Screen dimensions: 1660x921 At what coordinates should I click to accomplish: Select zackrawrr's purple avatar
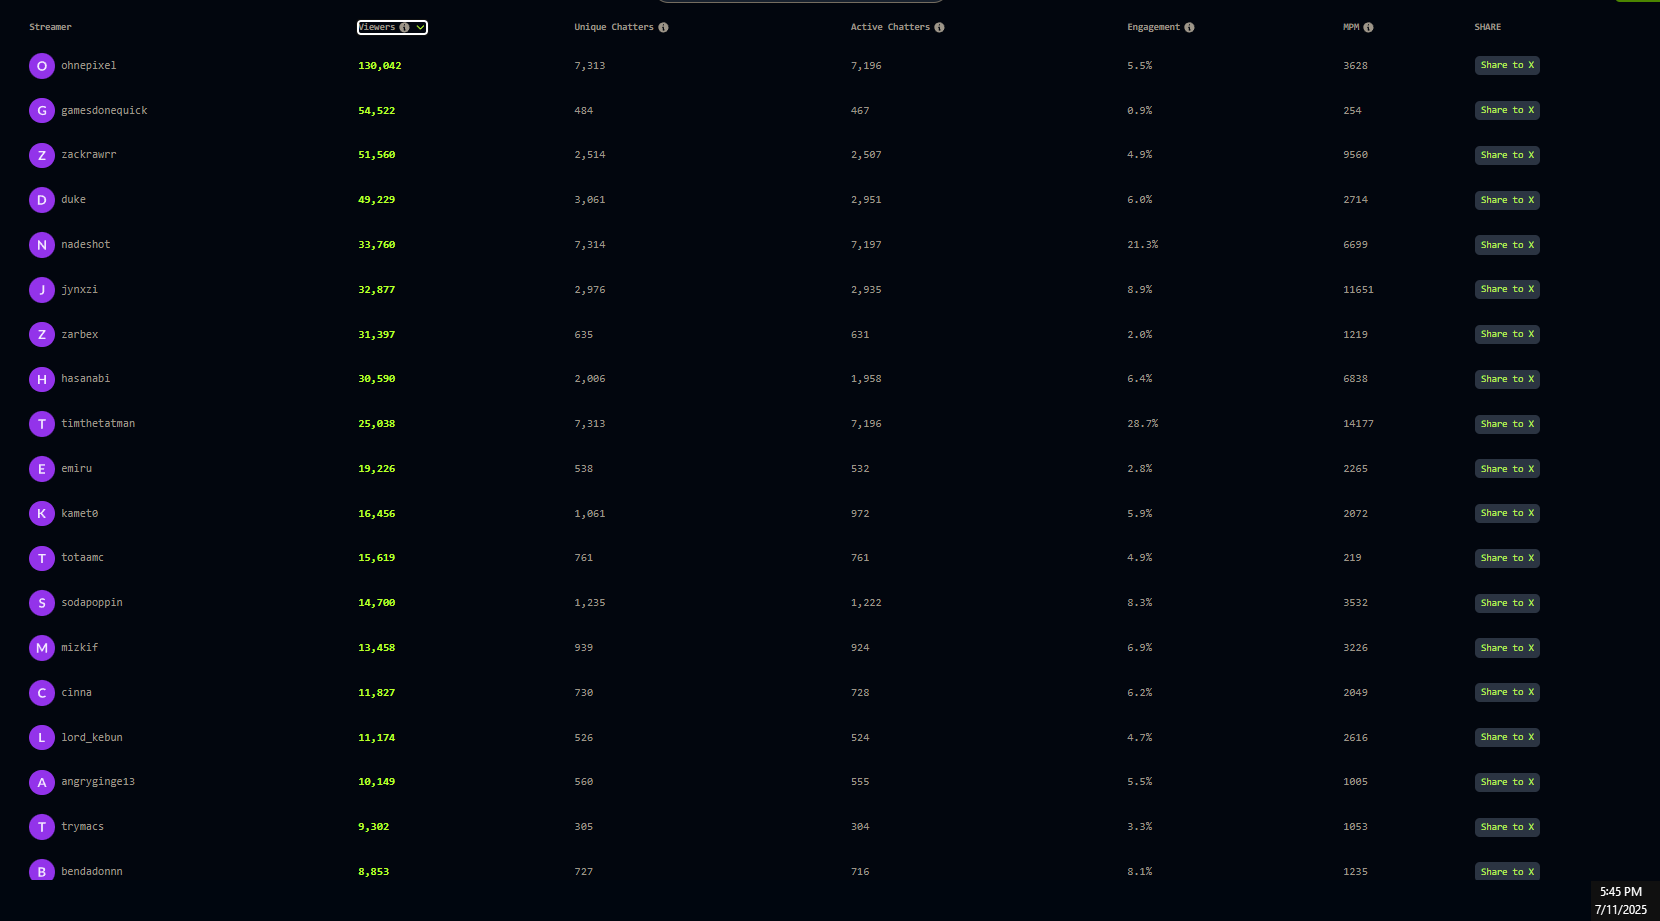point(42,155)
